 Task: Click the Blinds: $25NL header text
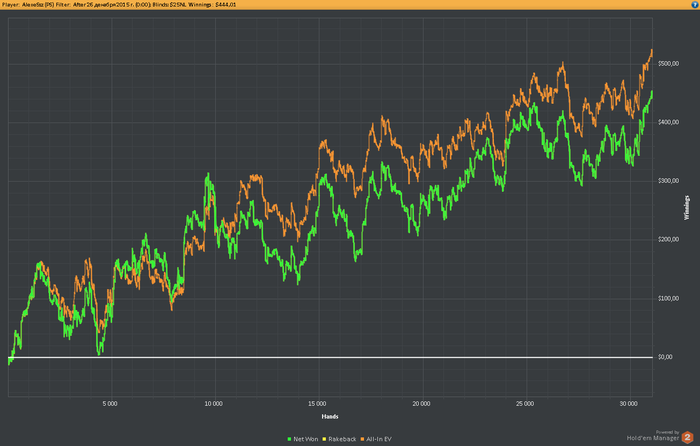point(171,4)
